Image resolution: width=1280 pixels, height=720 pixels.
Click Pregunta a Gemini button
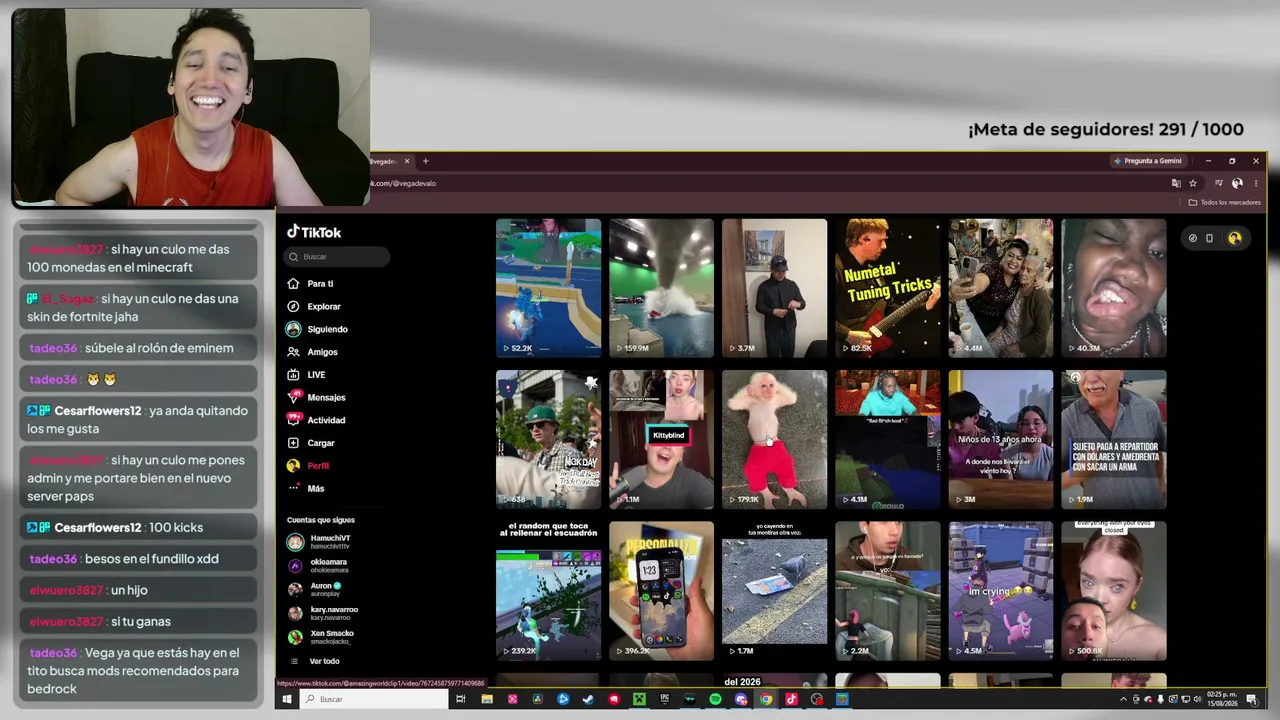point(1148,161)
